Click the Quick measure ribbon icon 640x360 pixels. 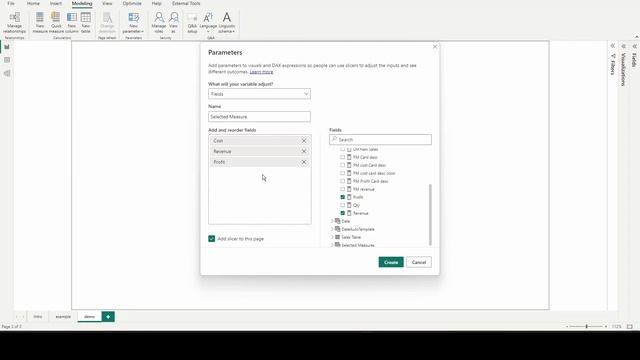coord(56,22)
